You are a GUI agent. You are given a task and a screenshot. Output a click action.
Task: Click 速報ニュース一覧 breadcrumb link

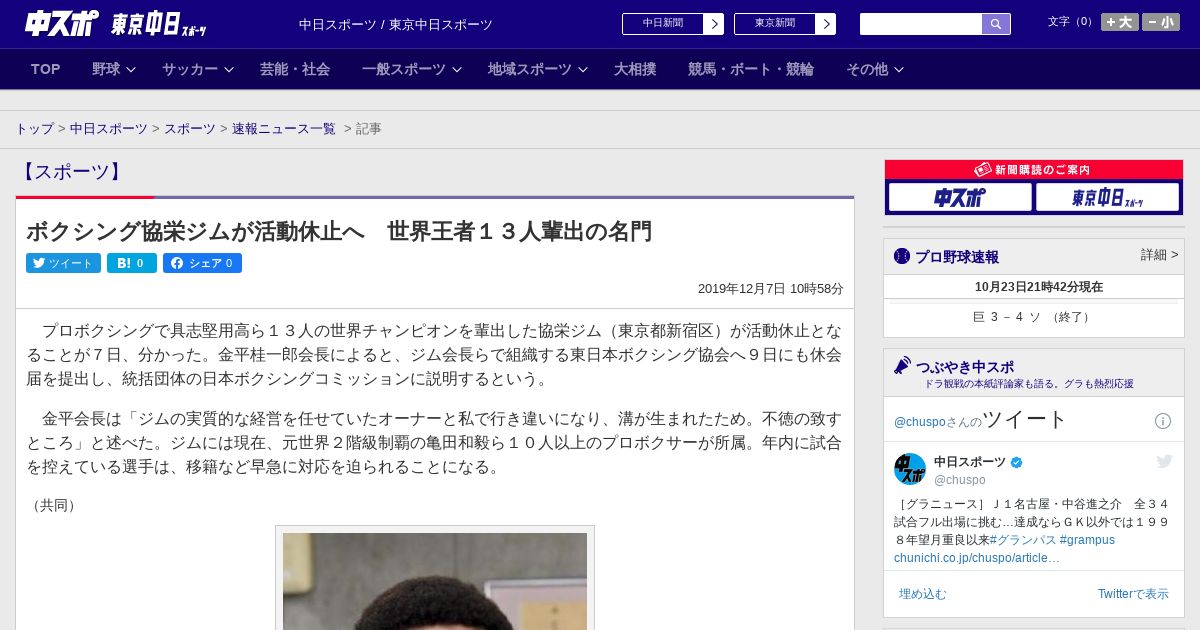pyautogui.click(x=284, y=129)
